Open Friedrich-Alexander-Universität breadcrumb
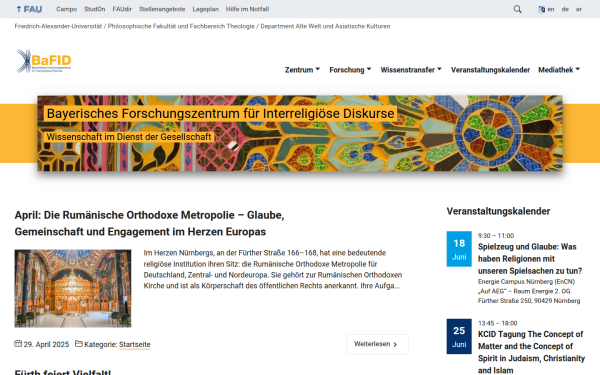The height and width of the screenshot is (375, 600). click(58, 26)
